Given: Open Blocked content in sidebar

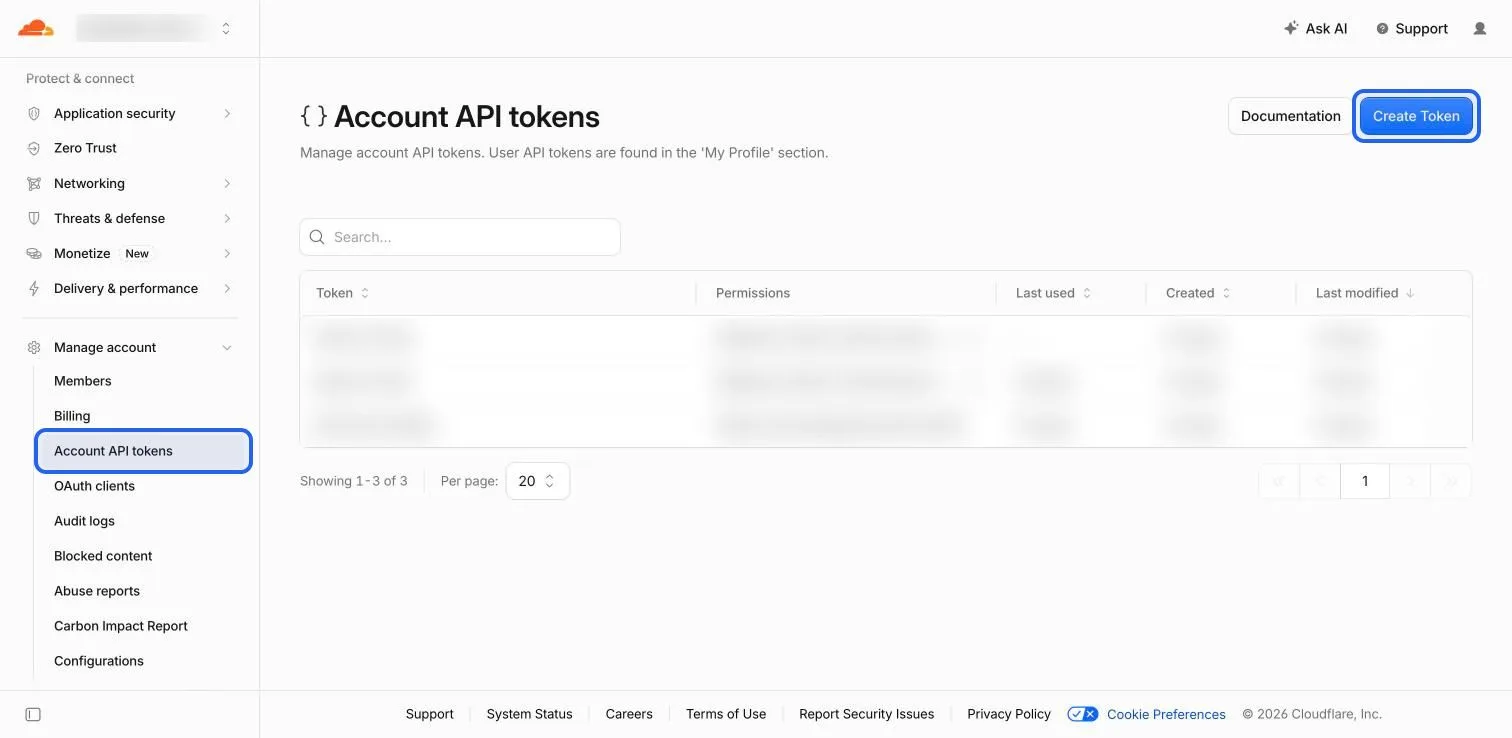Looking at the screenshot, I should coord(103,556).
